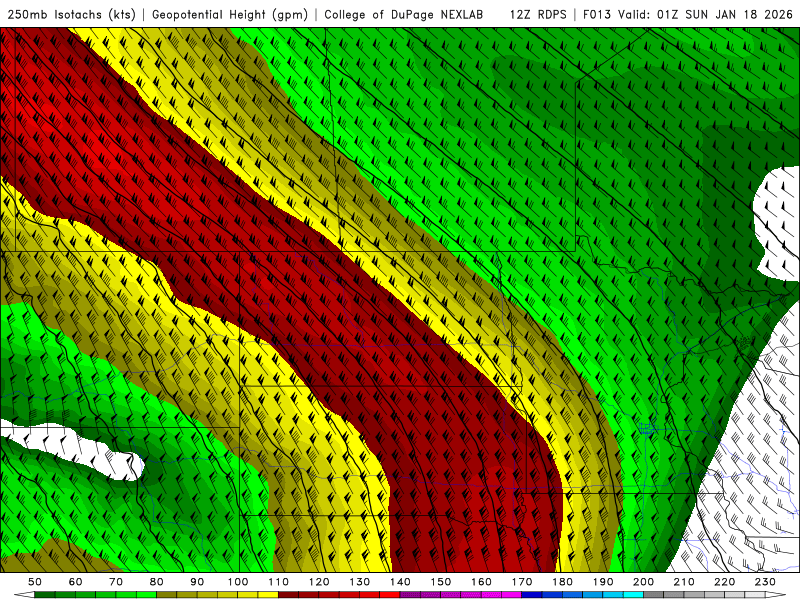Image resolution: width=800 pixels, height=600 pixels.
Task: Click the 60 value on the color scale
Action: point(76,582)
